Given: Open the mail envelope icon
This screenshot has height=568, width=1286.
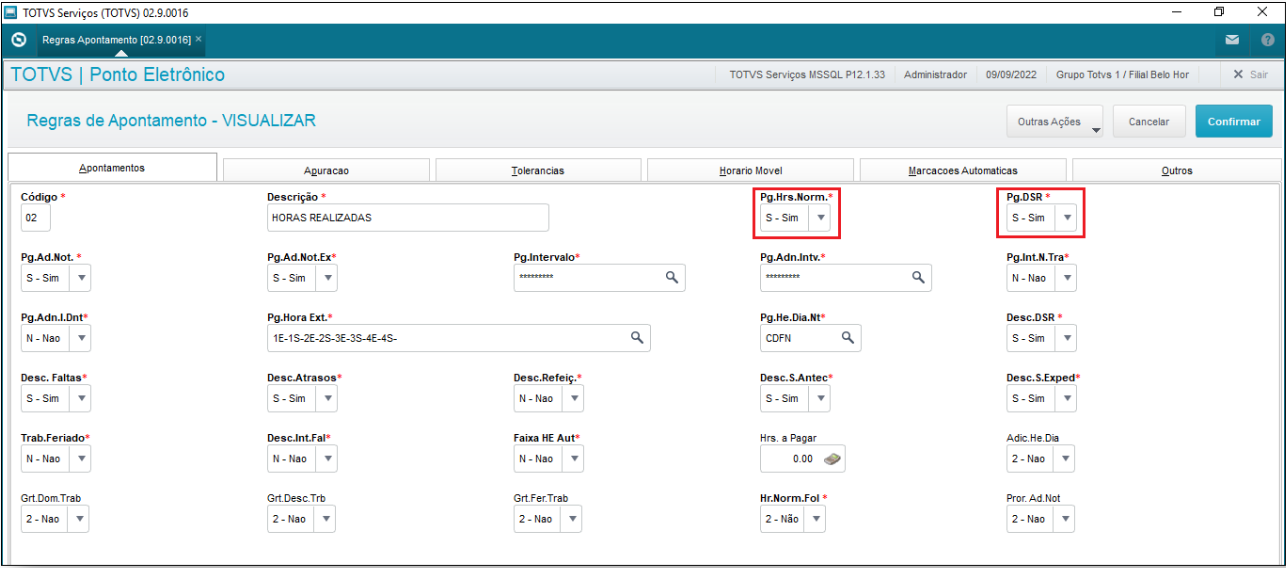Looking at the screenshot, I should (x=1232, y=40).
